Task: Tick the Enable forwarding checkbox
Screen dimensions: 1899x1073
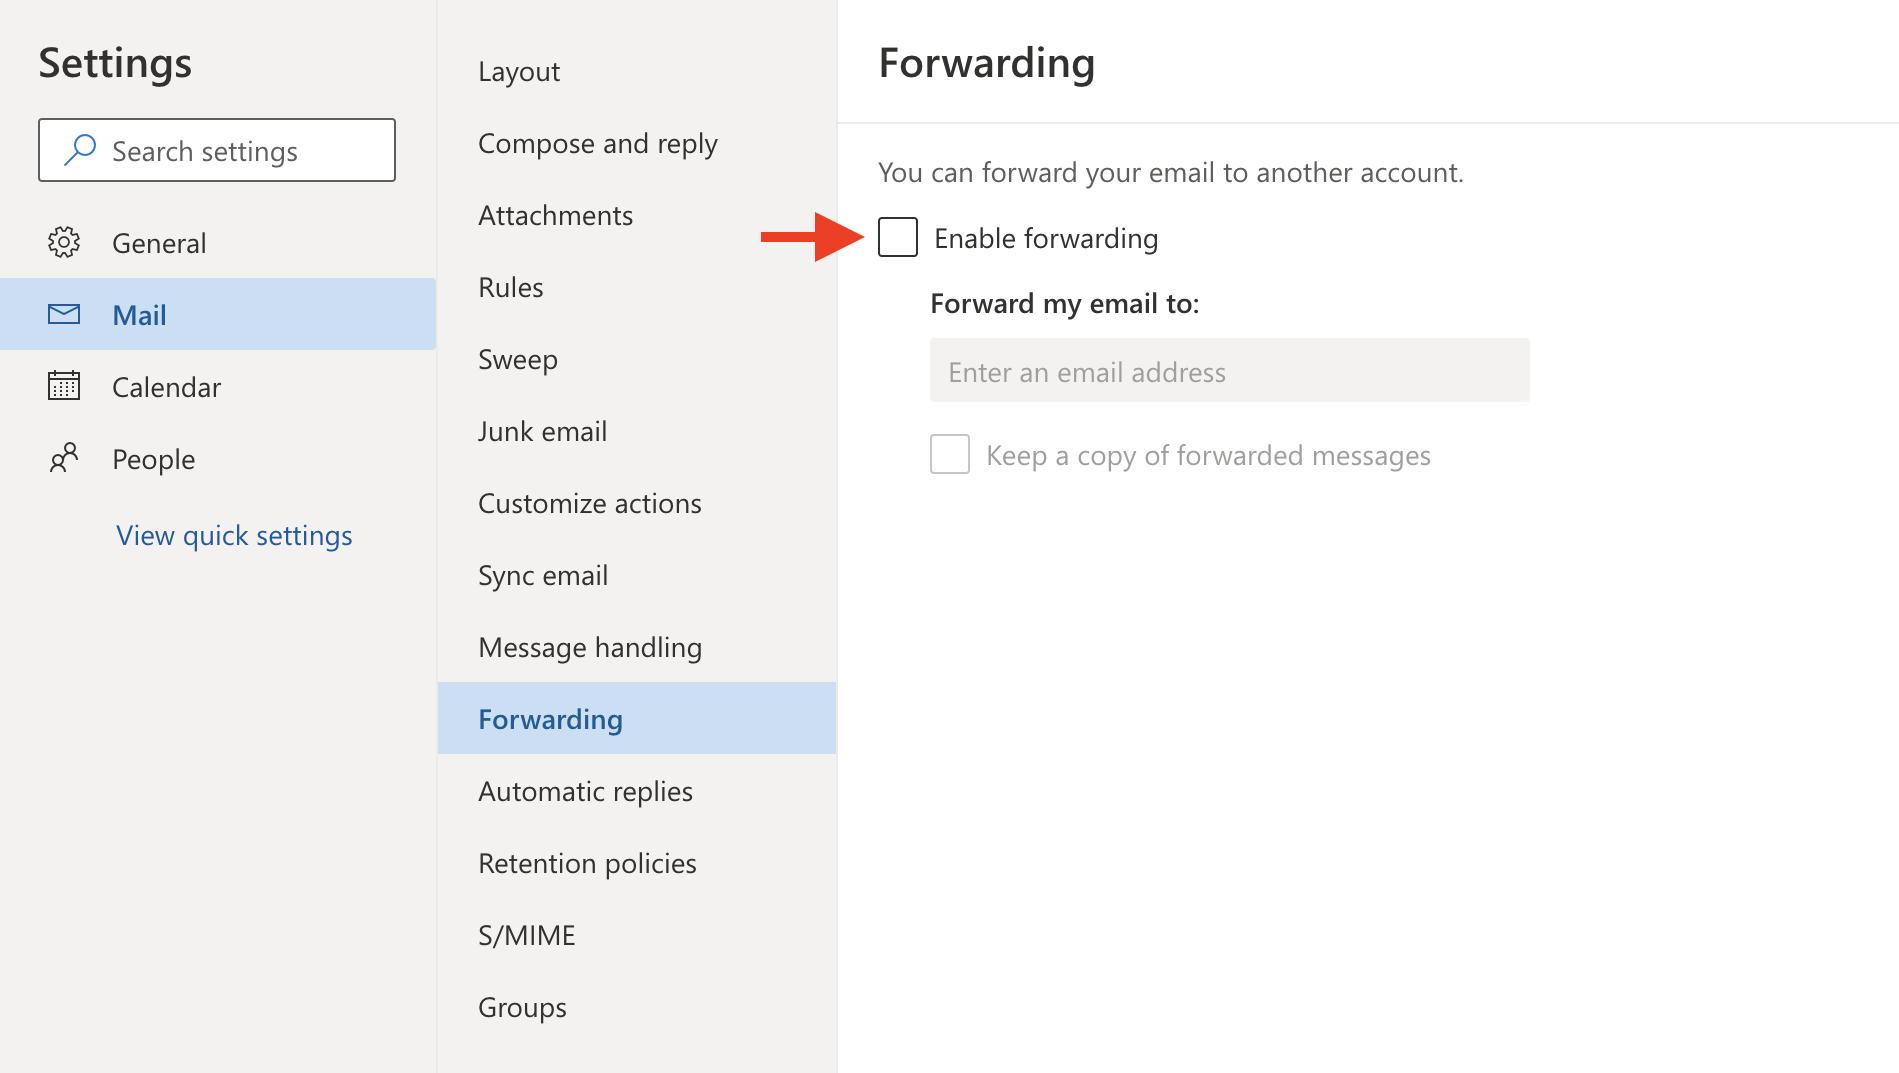Action: tap(898, 237)
